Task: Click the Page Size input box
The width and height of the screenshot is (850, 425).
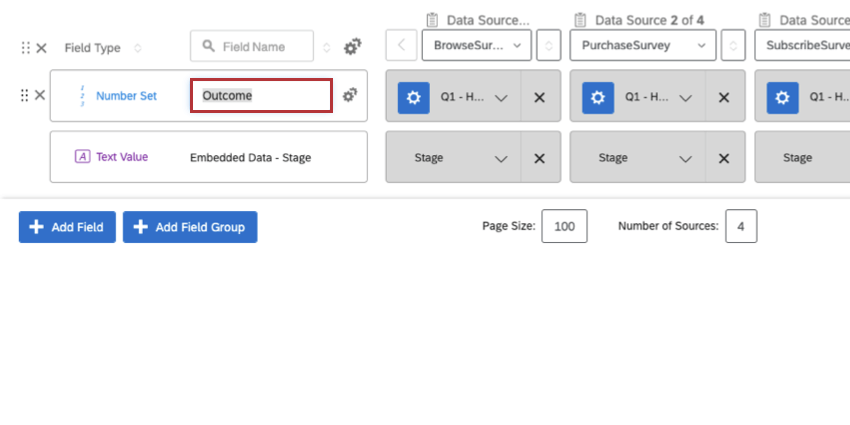Action: [x=564, y=227]
